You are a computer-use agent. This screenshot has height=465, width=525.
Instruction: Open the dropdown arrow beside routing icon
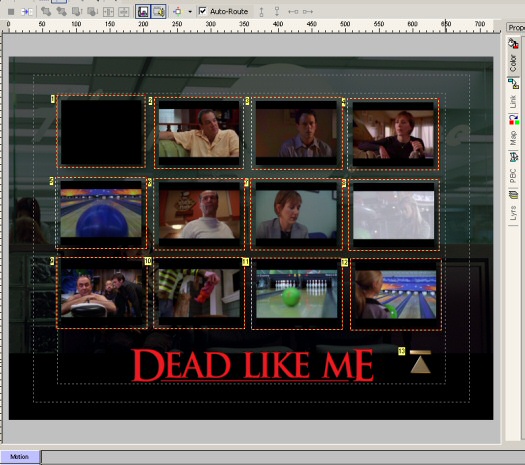coord(190,12)
